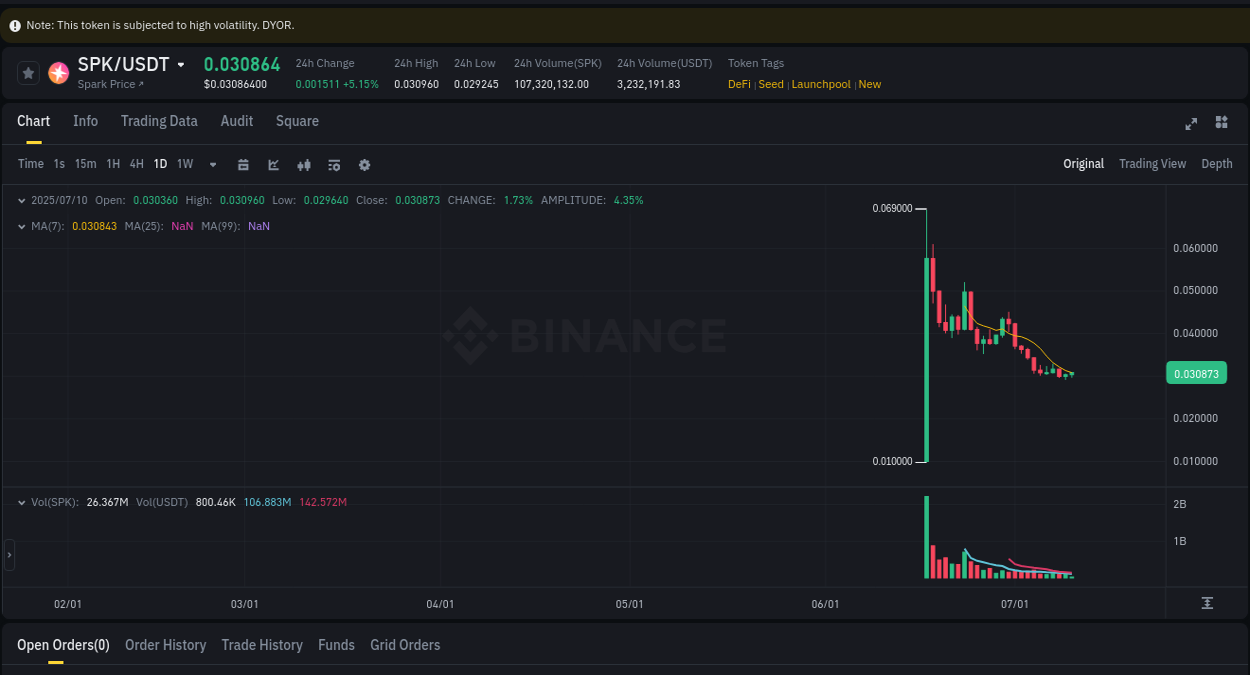The width and height of the screenshot is (1250, 675).
Task: Switch to the Trading Data tab
Action: pyautogui.click(x=159, y=121)
